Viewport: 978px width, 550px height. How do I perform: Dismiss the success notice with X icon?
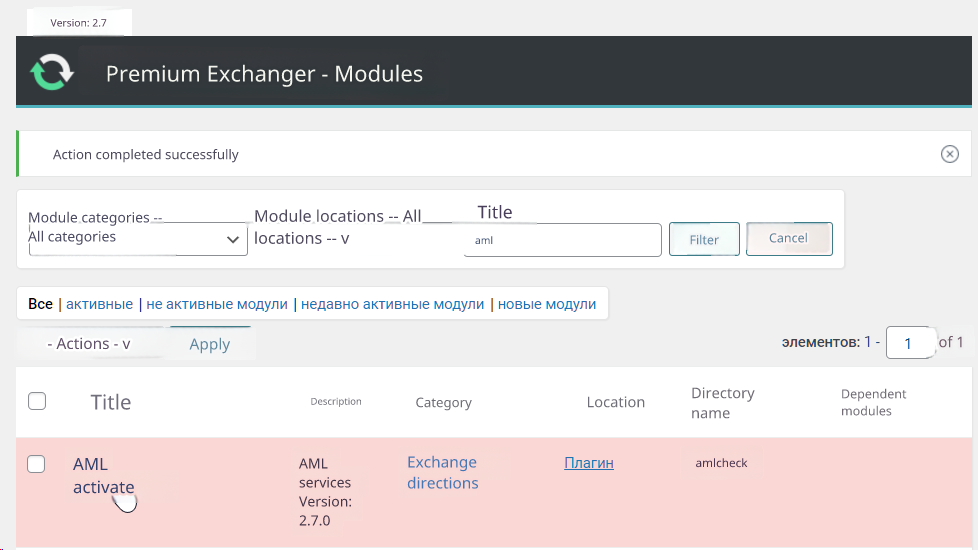949,154
